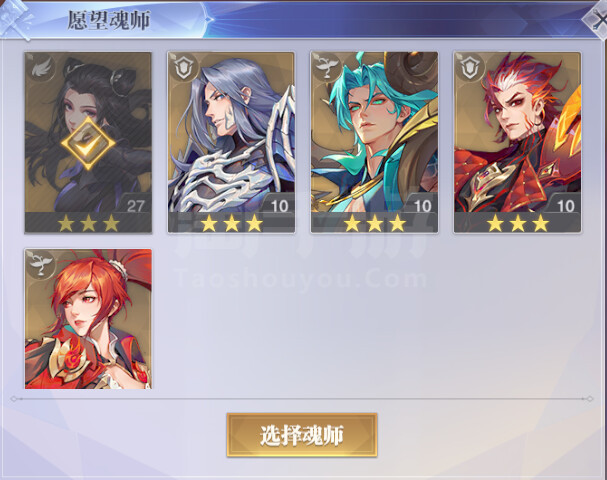607x480 pixels.
Task: Click the plant class icon on teal-haired card
Action: click(327, 68)
